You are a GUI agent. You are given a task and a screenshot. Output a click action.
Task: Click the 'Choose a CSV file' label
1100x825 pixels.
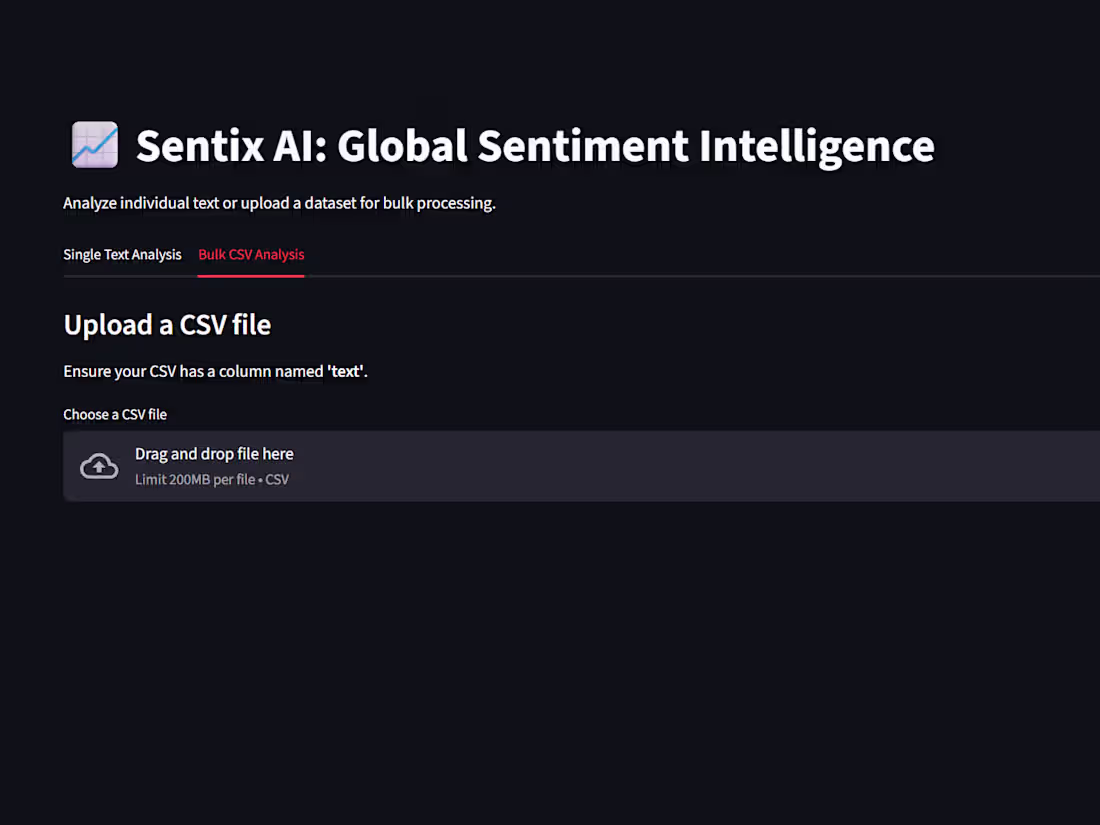pyautogui.click(x=115, y=413)
